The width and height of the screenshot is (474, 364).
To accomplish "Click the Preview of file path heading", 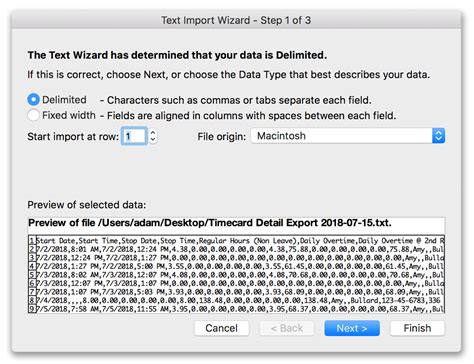I will [210, 223].
